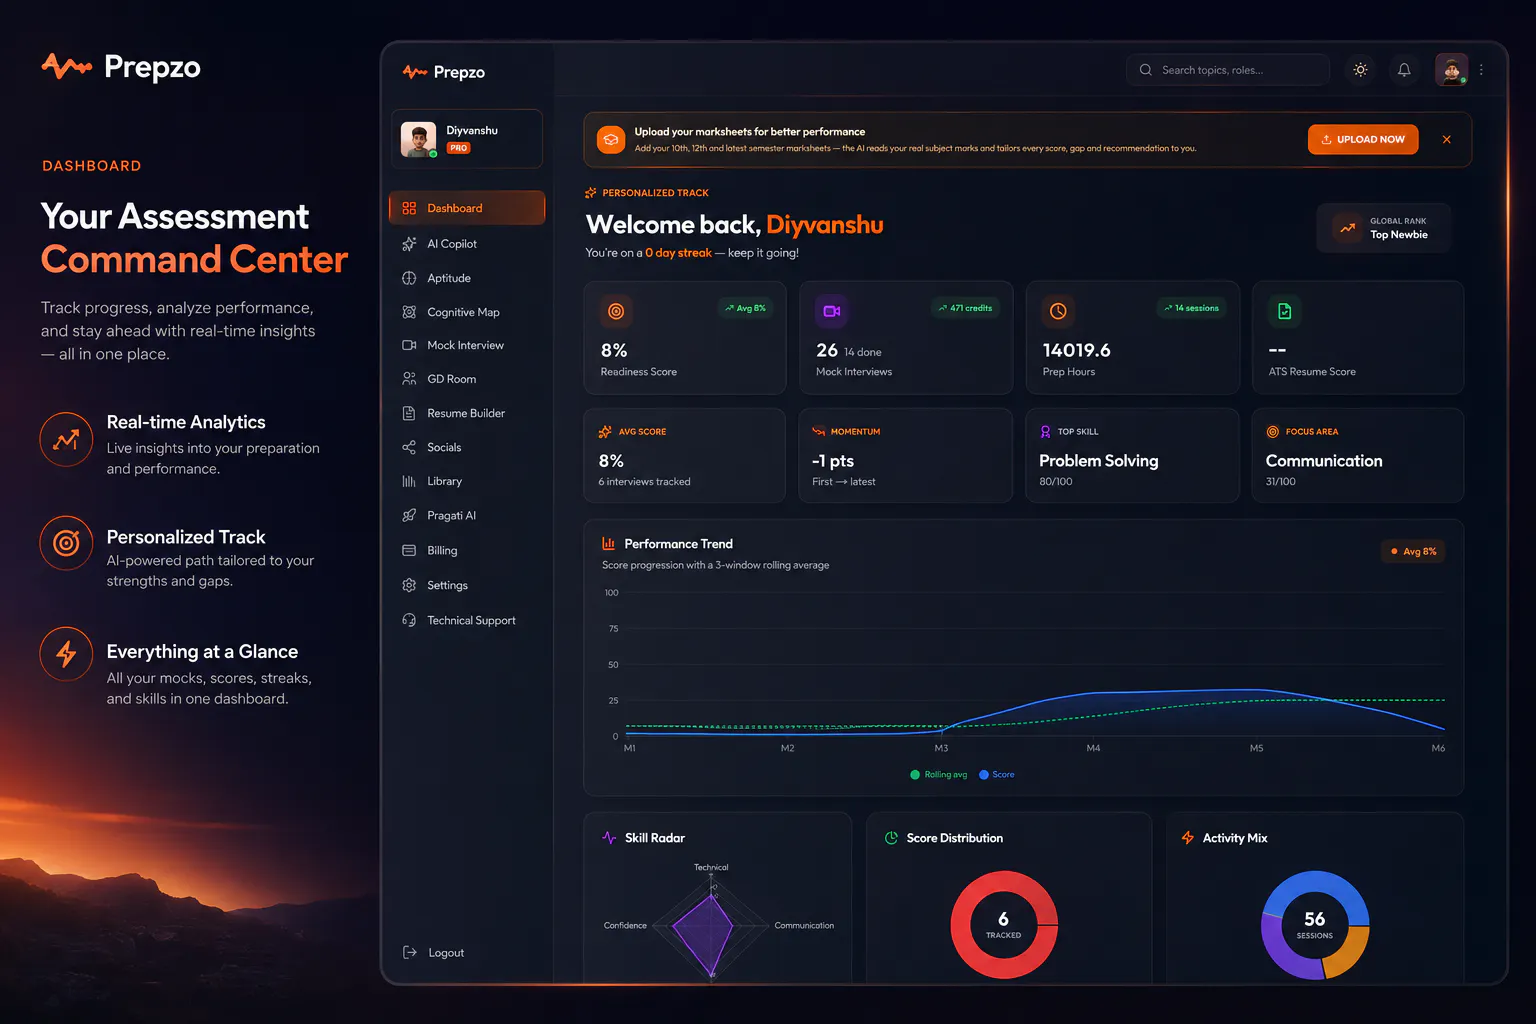Image resolution: width=1536 pixels, height=1024 pixels.
Task: Search topics and roles field
Action: tap(1228, 70)
